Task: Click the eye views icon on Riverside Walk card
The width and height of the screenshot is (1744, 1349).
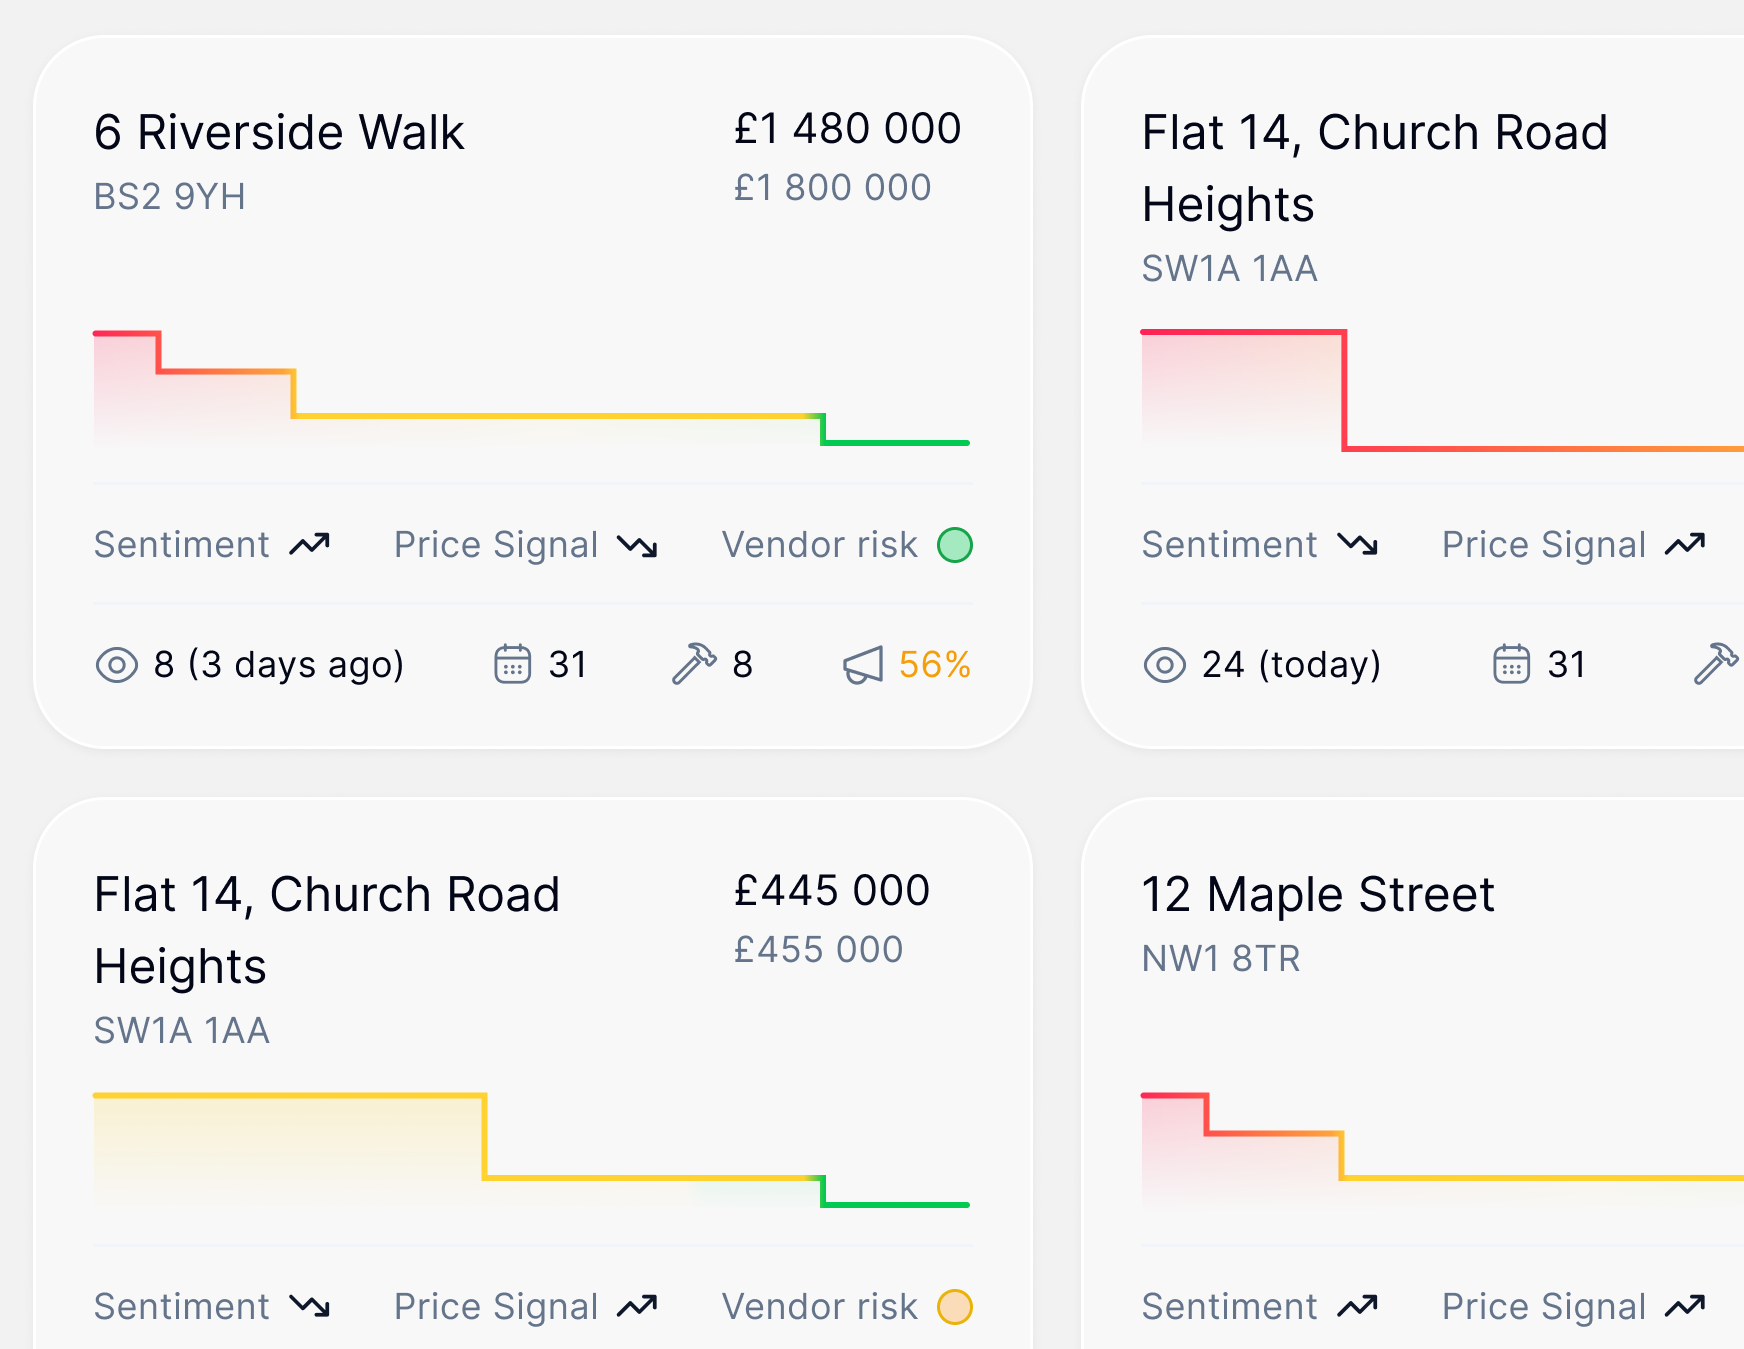Action: click(117, 665)
